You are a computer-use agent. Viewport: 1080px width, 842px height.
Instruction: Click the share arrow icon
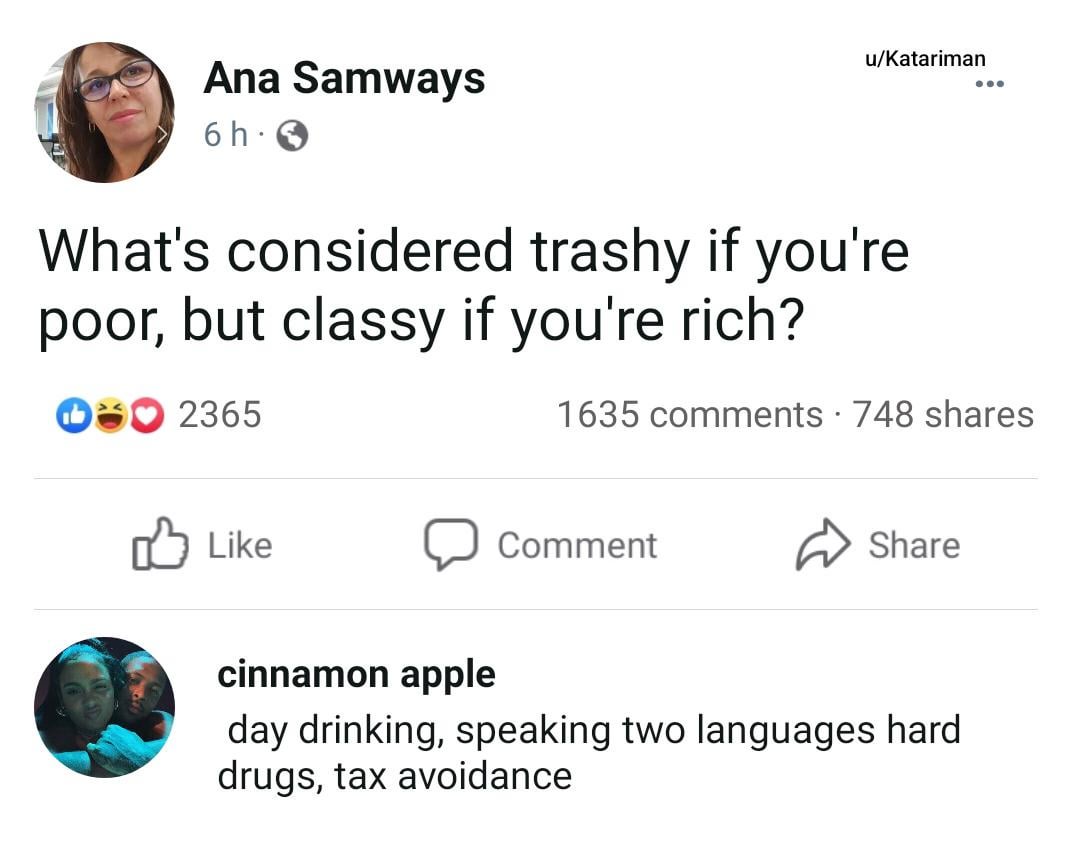(x=822, y=545)
